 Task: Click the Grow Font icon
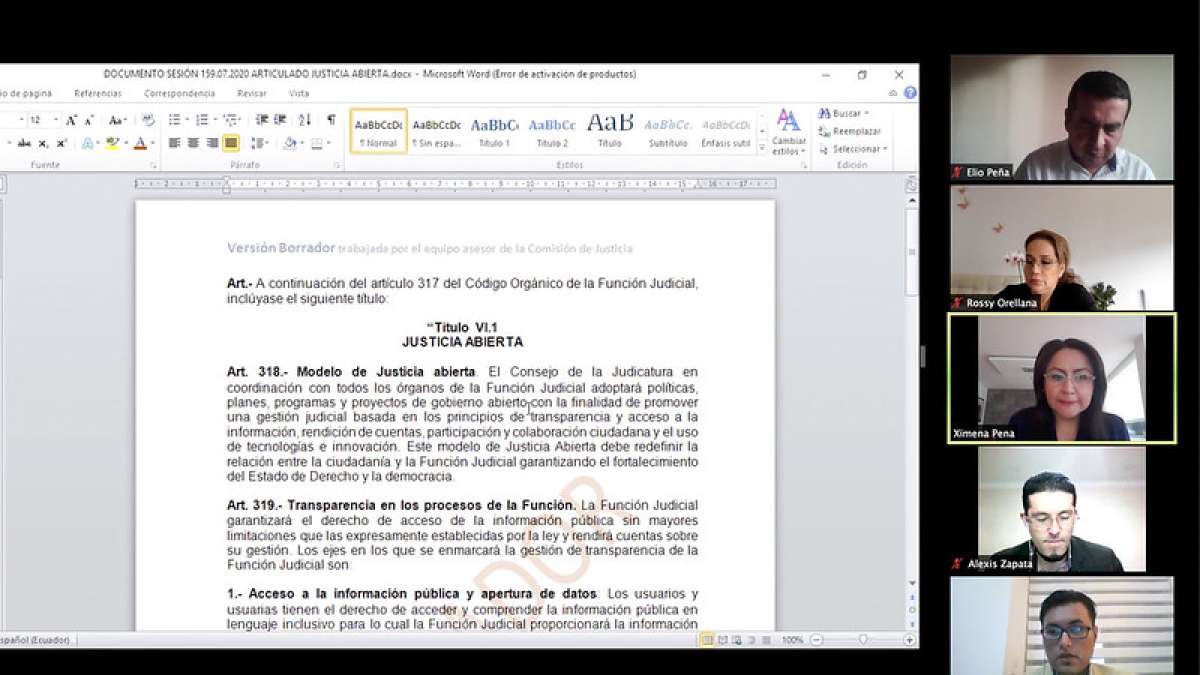71,120
